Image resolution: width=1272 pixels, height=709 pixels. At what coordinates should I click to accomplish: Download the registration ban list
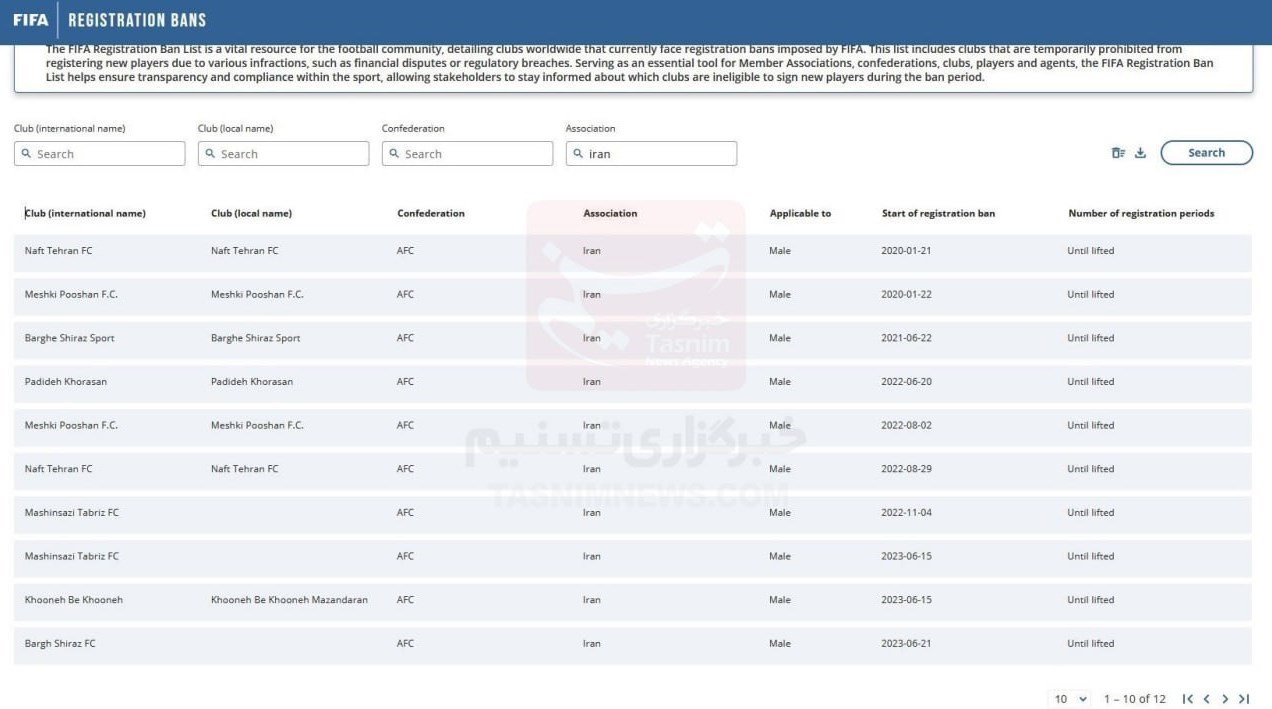point(1141,152)
